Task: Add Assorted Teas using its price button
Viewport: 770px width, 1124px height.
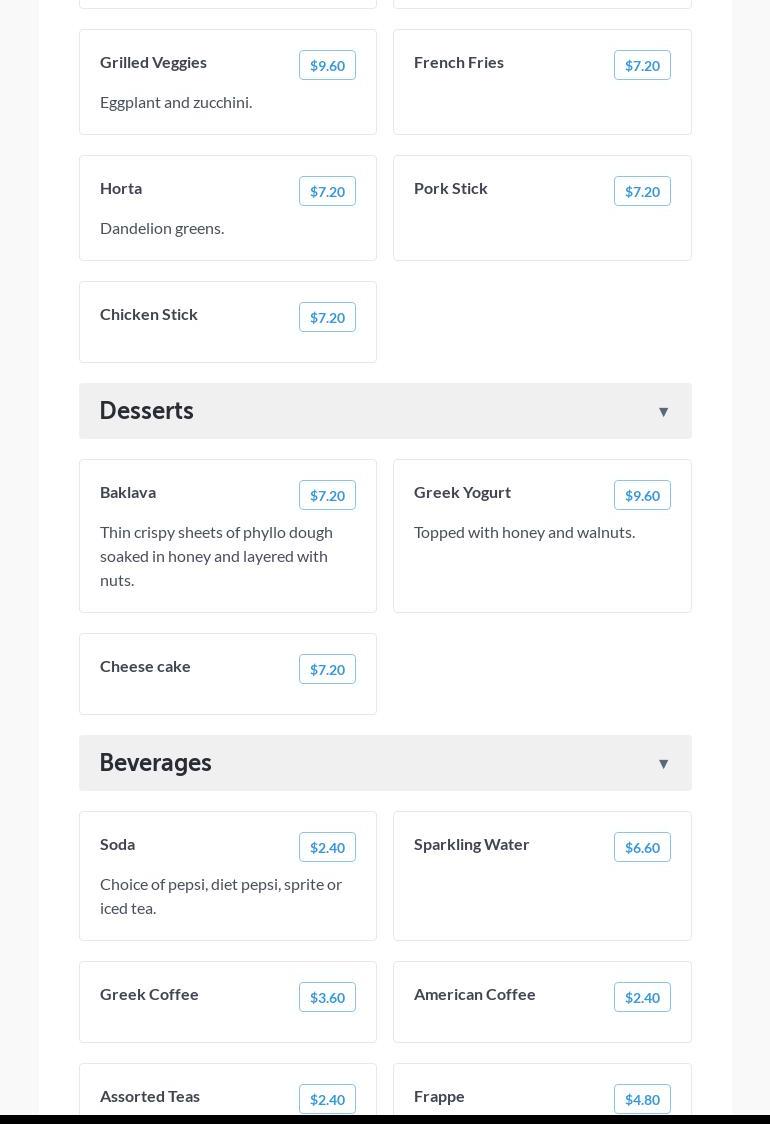Action: (327, 1099)
